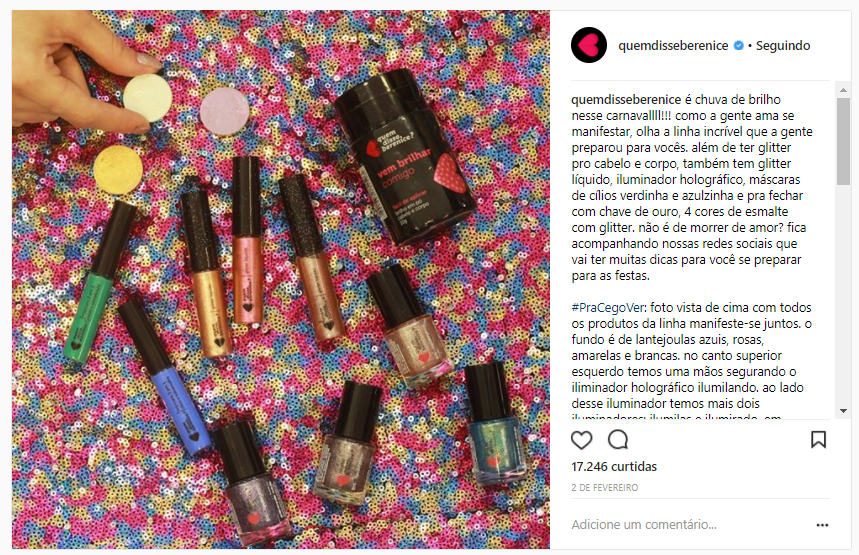Save the post with the bookmark icon
This screenshot has width=859, height=555.
818,439
